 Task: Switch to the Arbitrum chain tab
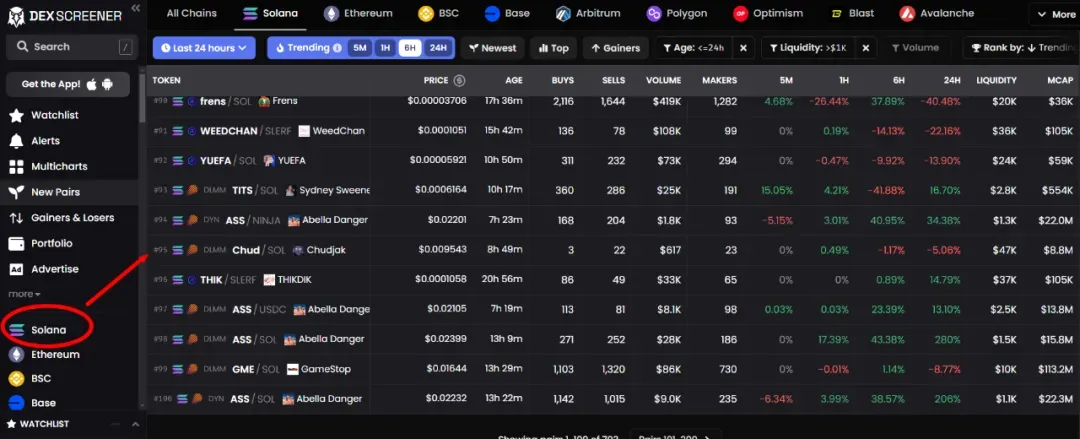click(588, 13)
